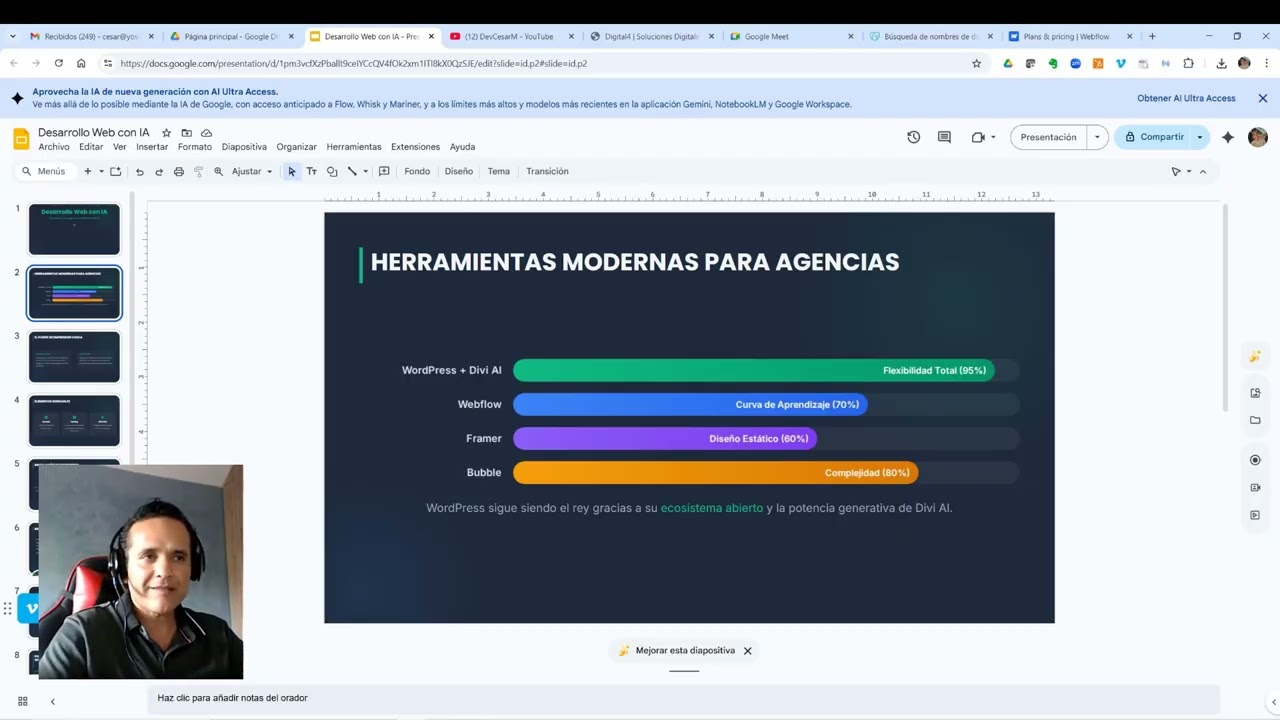The height and width of the screenshot is (720, 1280).
Task: Activate the paint format roller tool
Action: 198,172
